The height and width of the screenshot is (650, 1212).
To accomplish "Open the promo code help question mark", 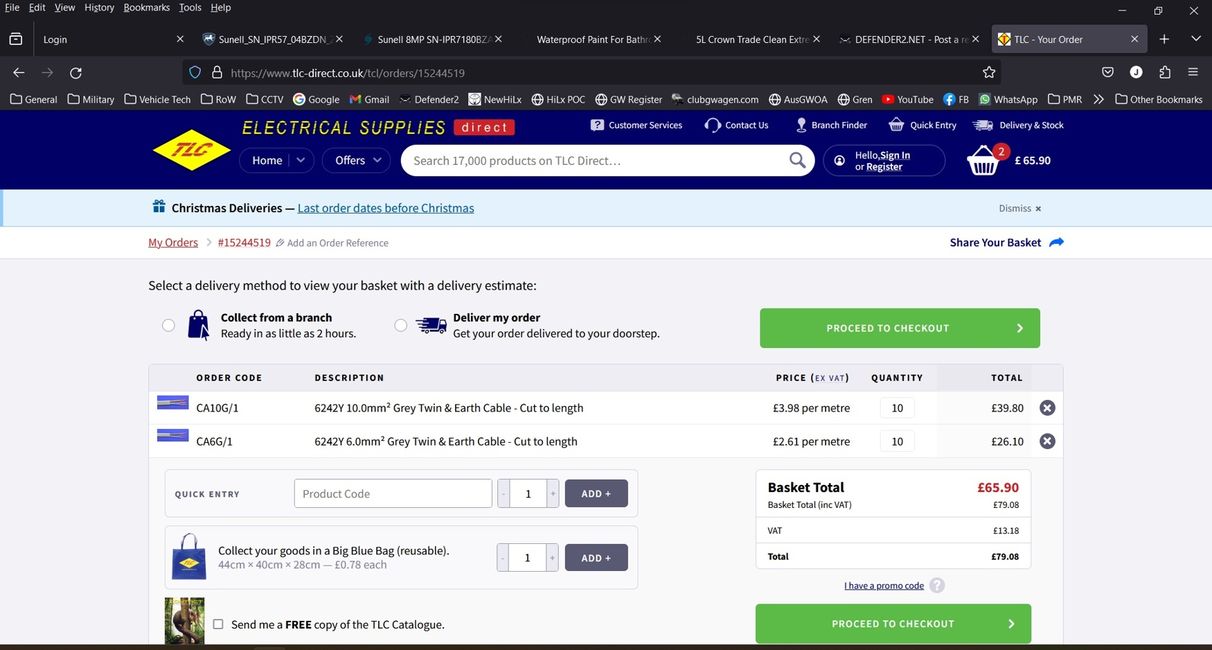I will tap(937, 586).
